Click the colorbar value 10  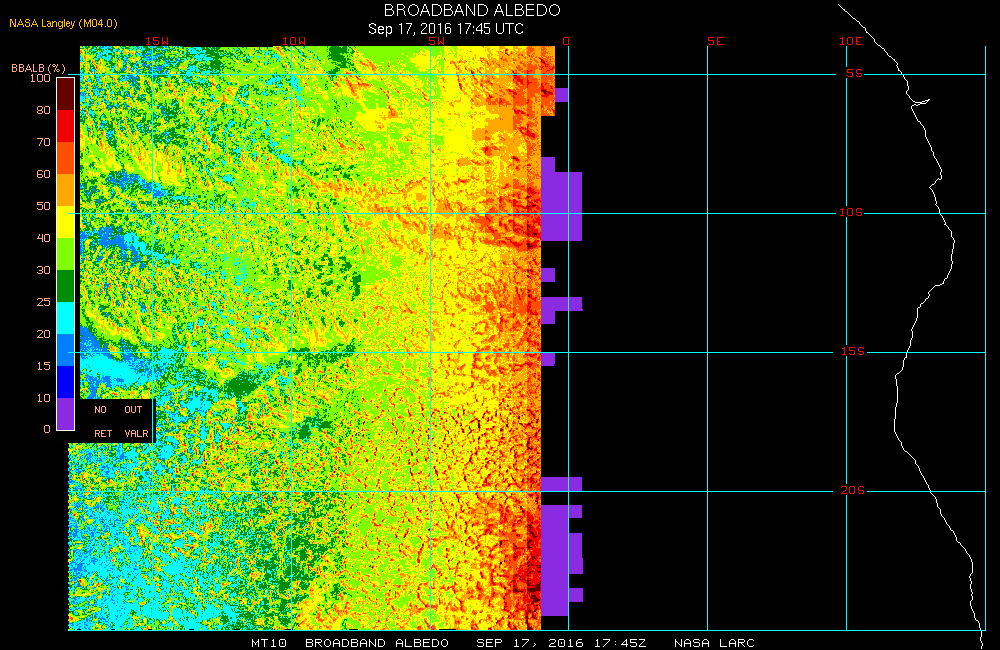tap(43, 397)
